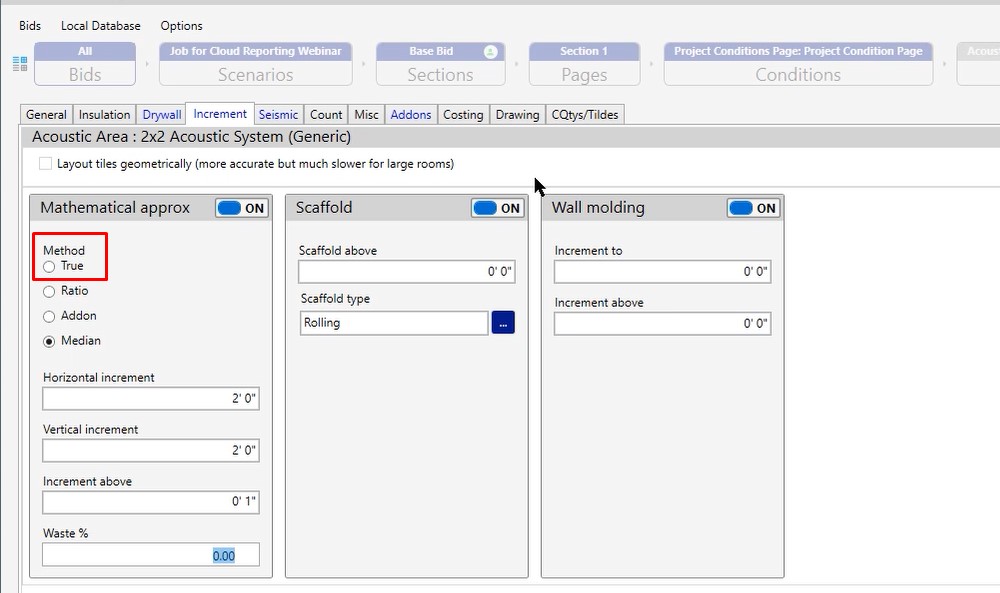Open the Options menu
Image resolution: width=1000 pixels, height=593 pixels.
pos(181,26)
